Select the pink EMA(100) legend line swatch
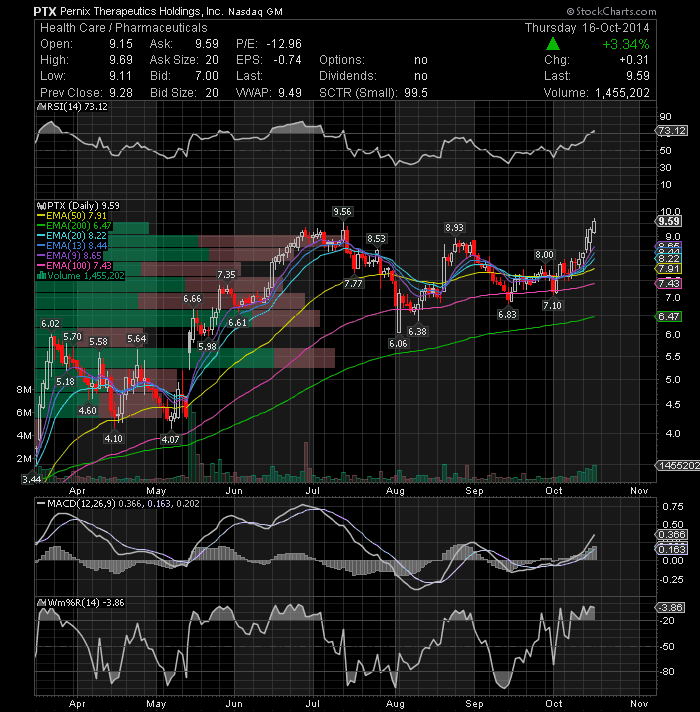The height and width of the screenshot is (712, 700). 41,266
